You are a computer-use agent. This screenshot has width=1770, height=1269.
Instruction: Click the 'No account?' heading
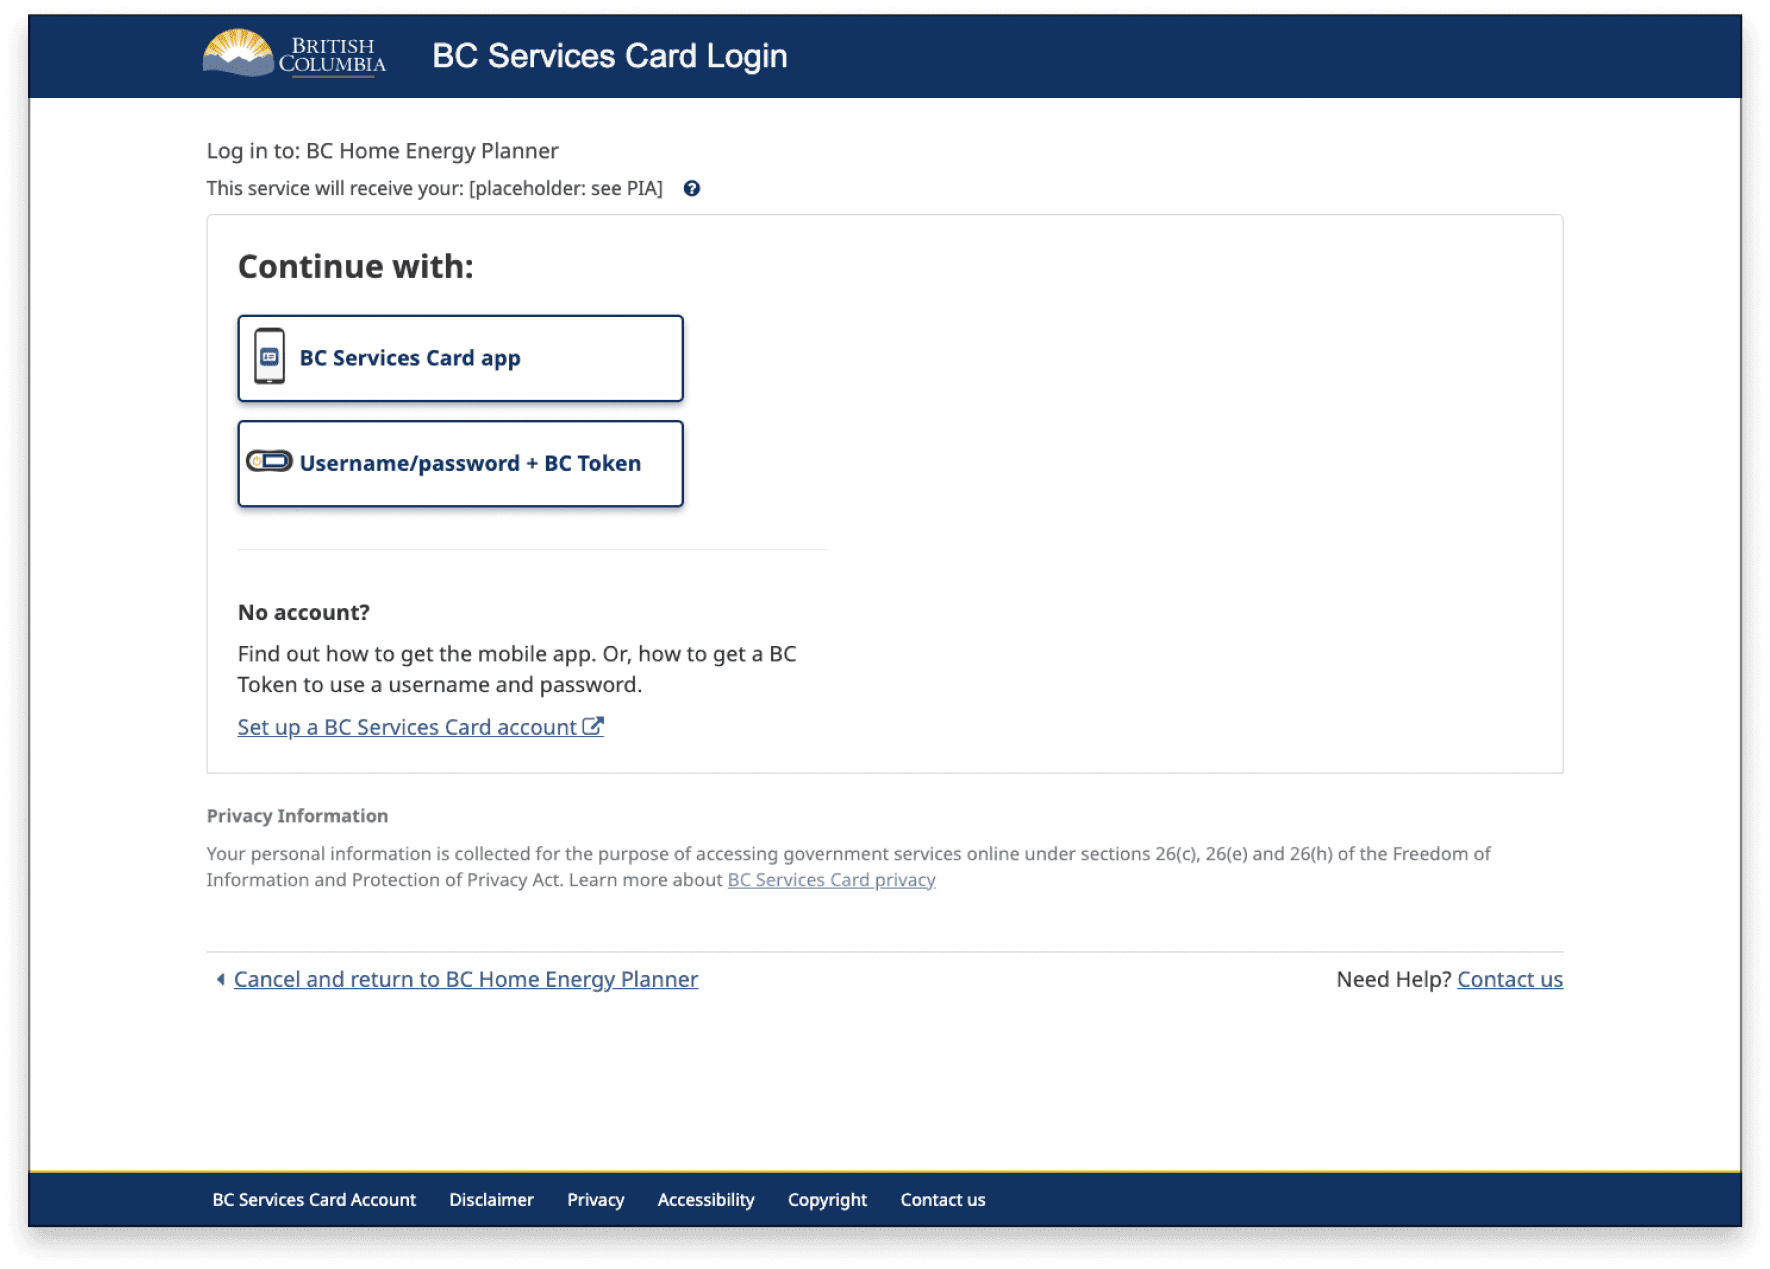(304, 612)
